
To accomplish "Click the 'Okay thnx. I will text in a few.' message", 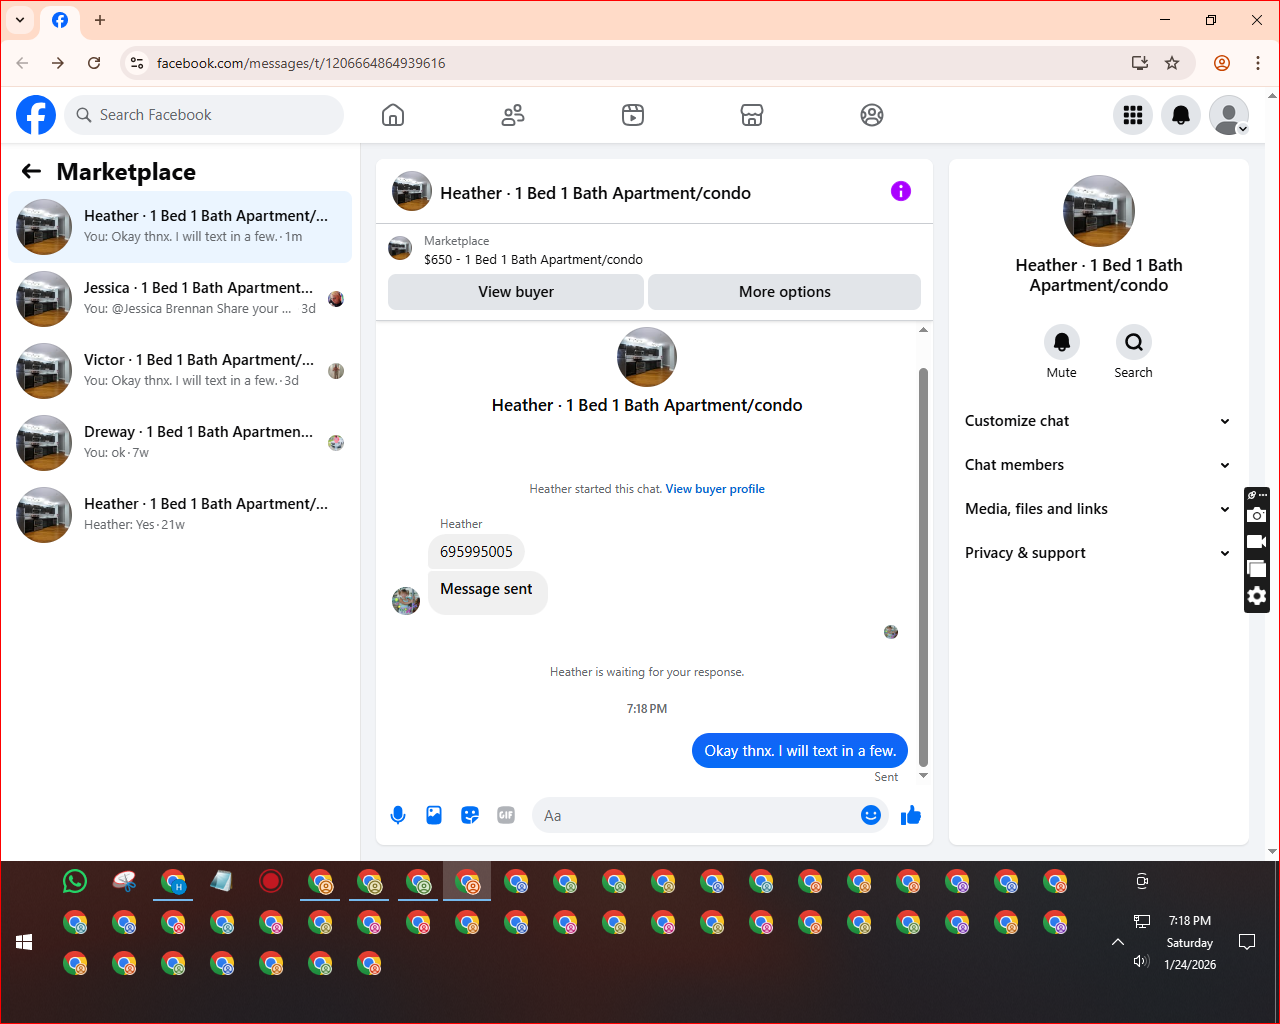I will pyautogui.click(x=800, y=751).
